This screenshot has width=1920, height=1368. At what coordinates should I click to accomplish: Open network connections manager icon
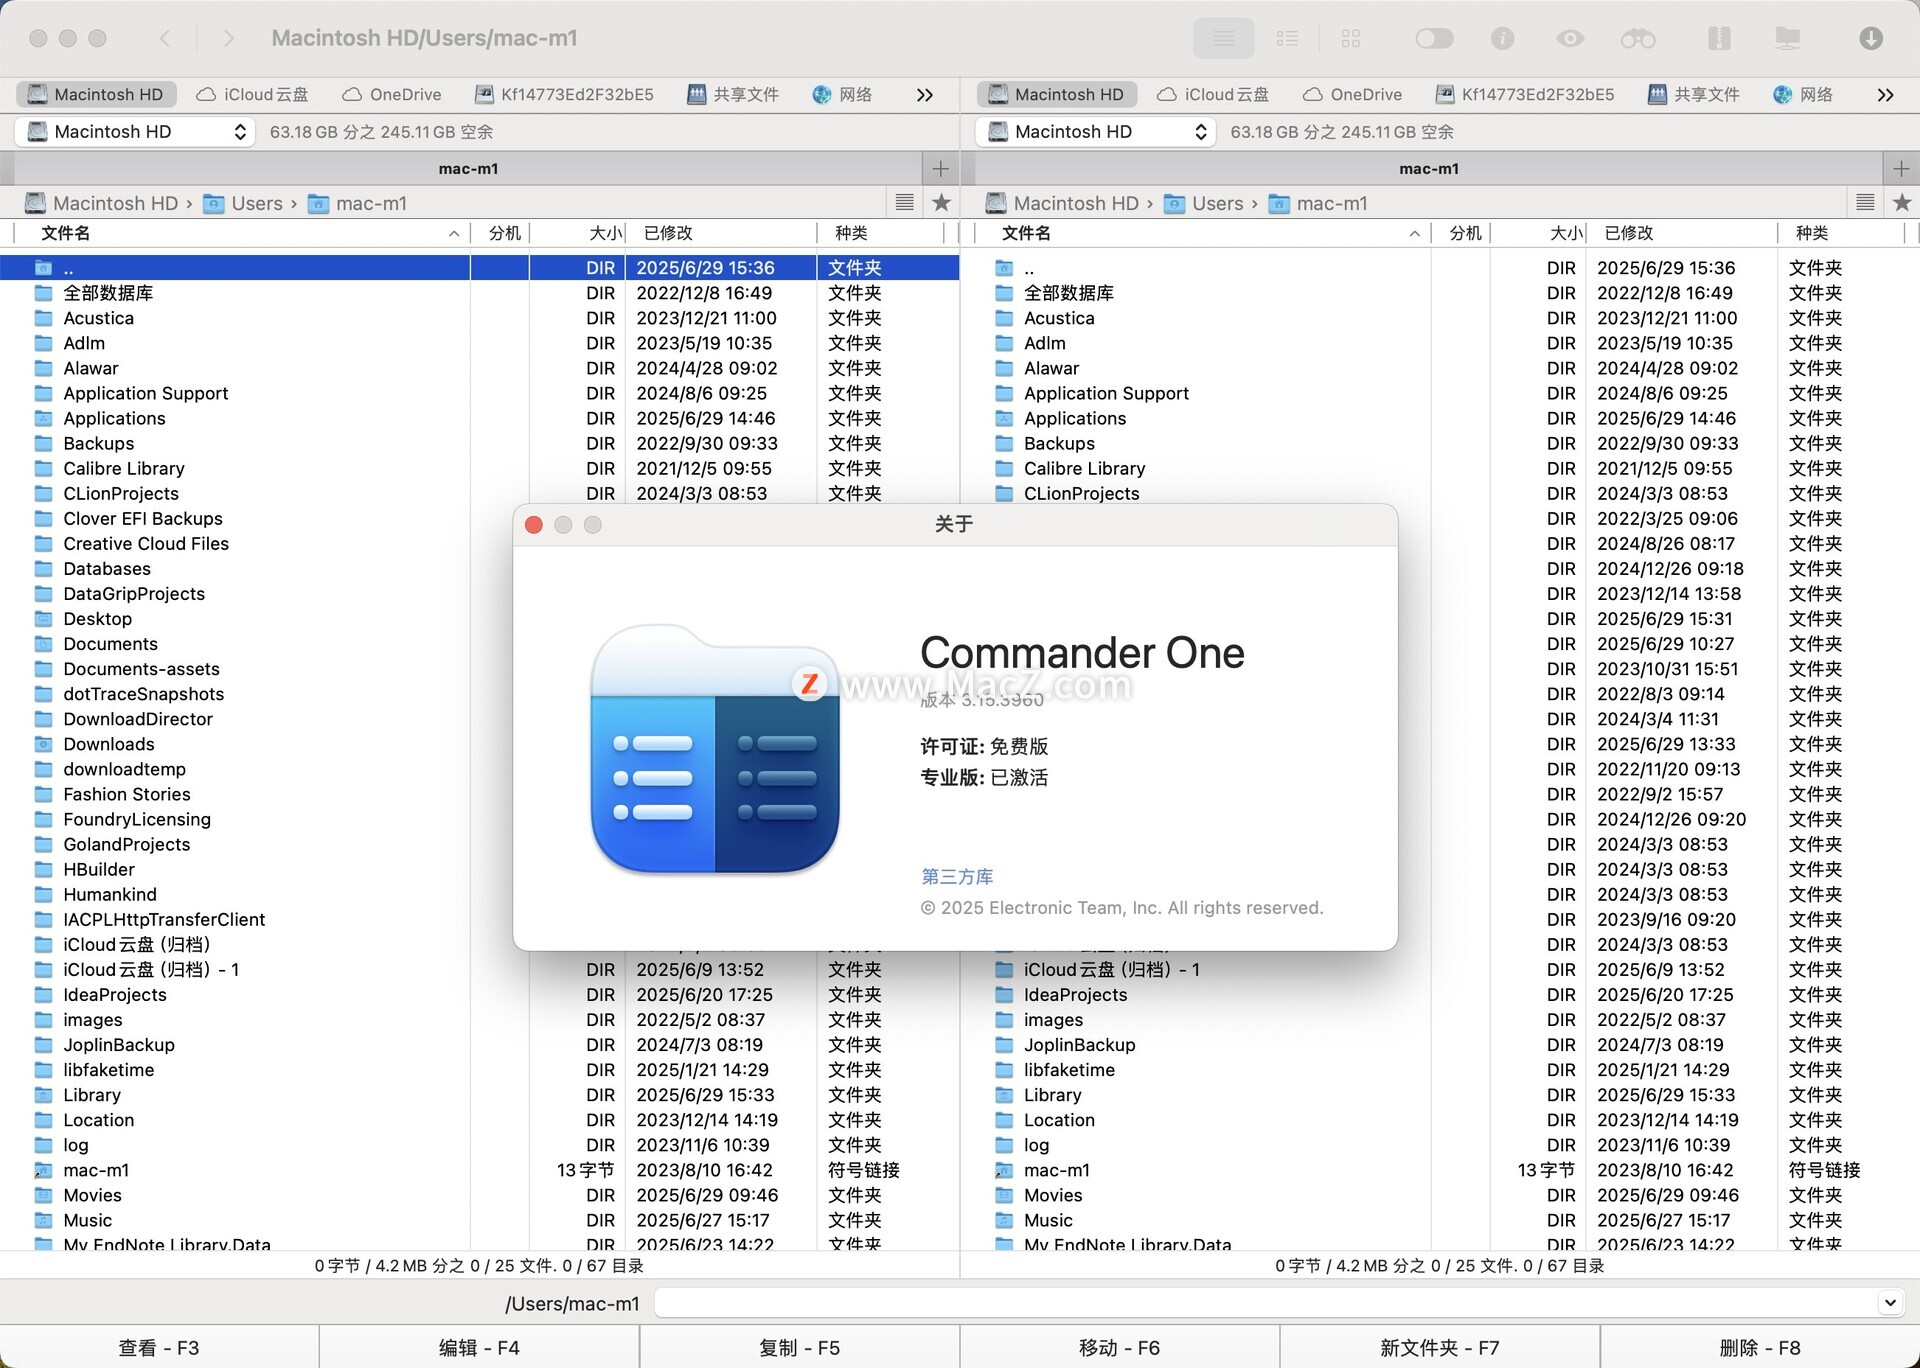[1787, 38]
